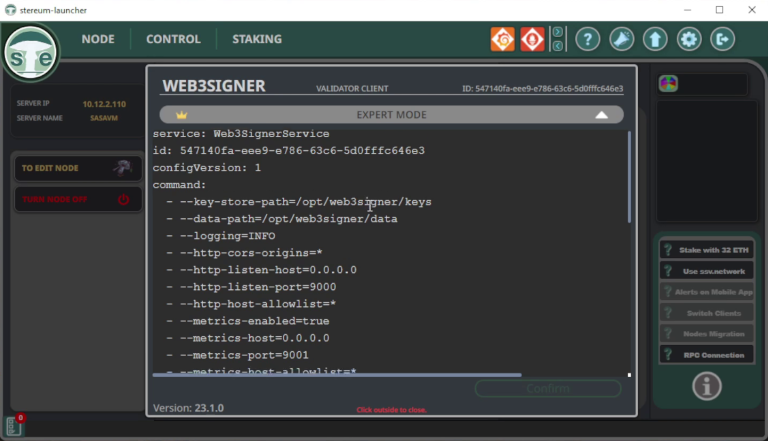Collapse Expert Mode with the up triangle
This screenshot has width=768, height=441.
[x=601, y=115]
